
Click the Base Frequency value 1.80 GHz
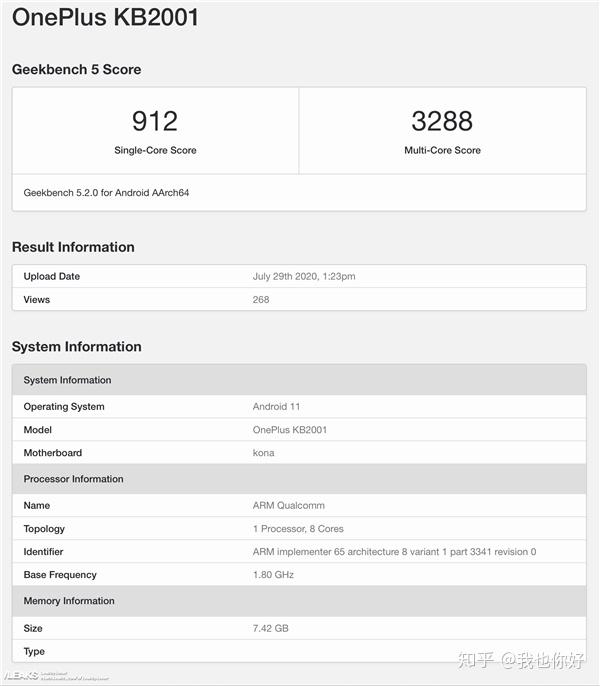click(x=273, y=574)
